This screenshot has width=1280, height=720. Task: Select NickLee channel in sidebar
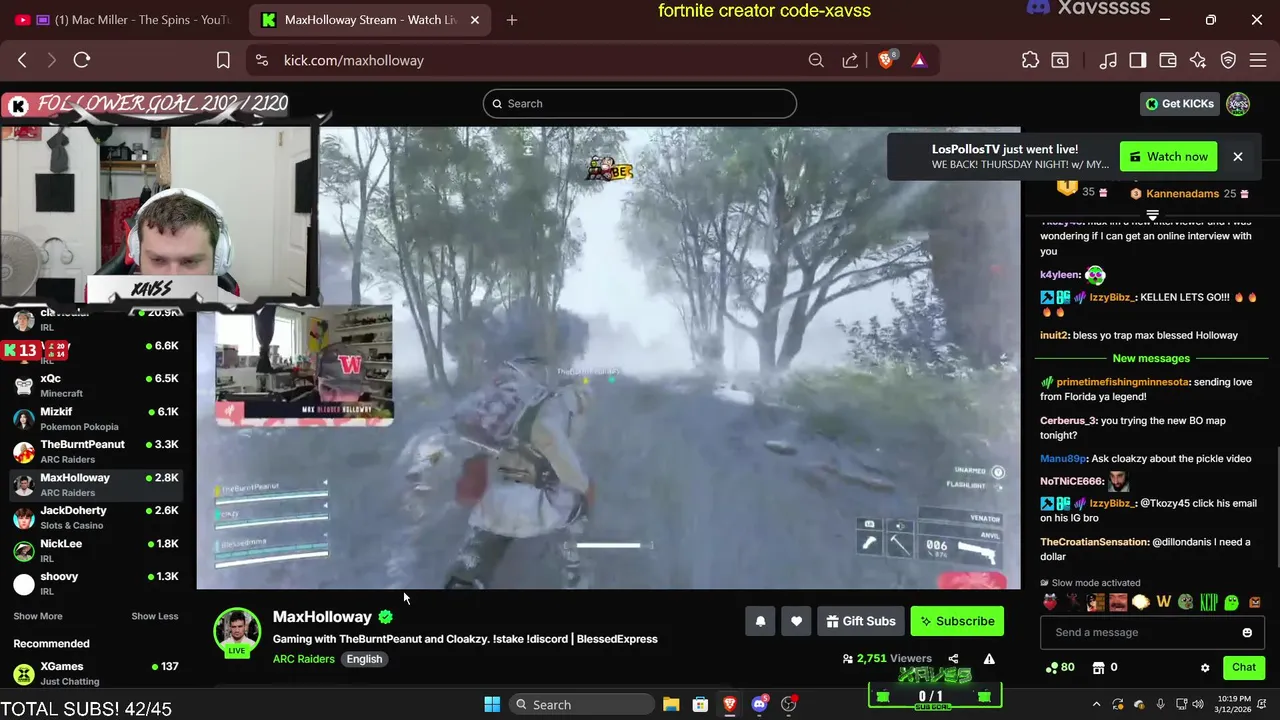point(95,550)
